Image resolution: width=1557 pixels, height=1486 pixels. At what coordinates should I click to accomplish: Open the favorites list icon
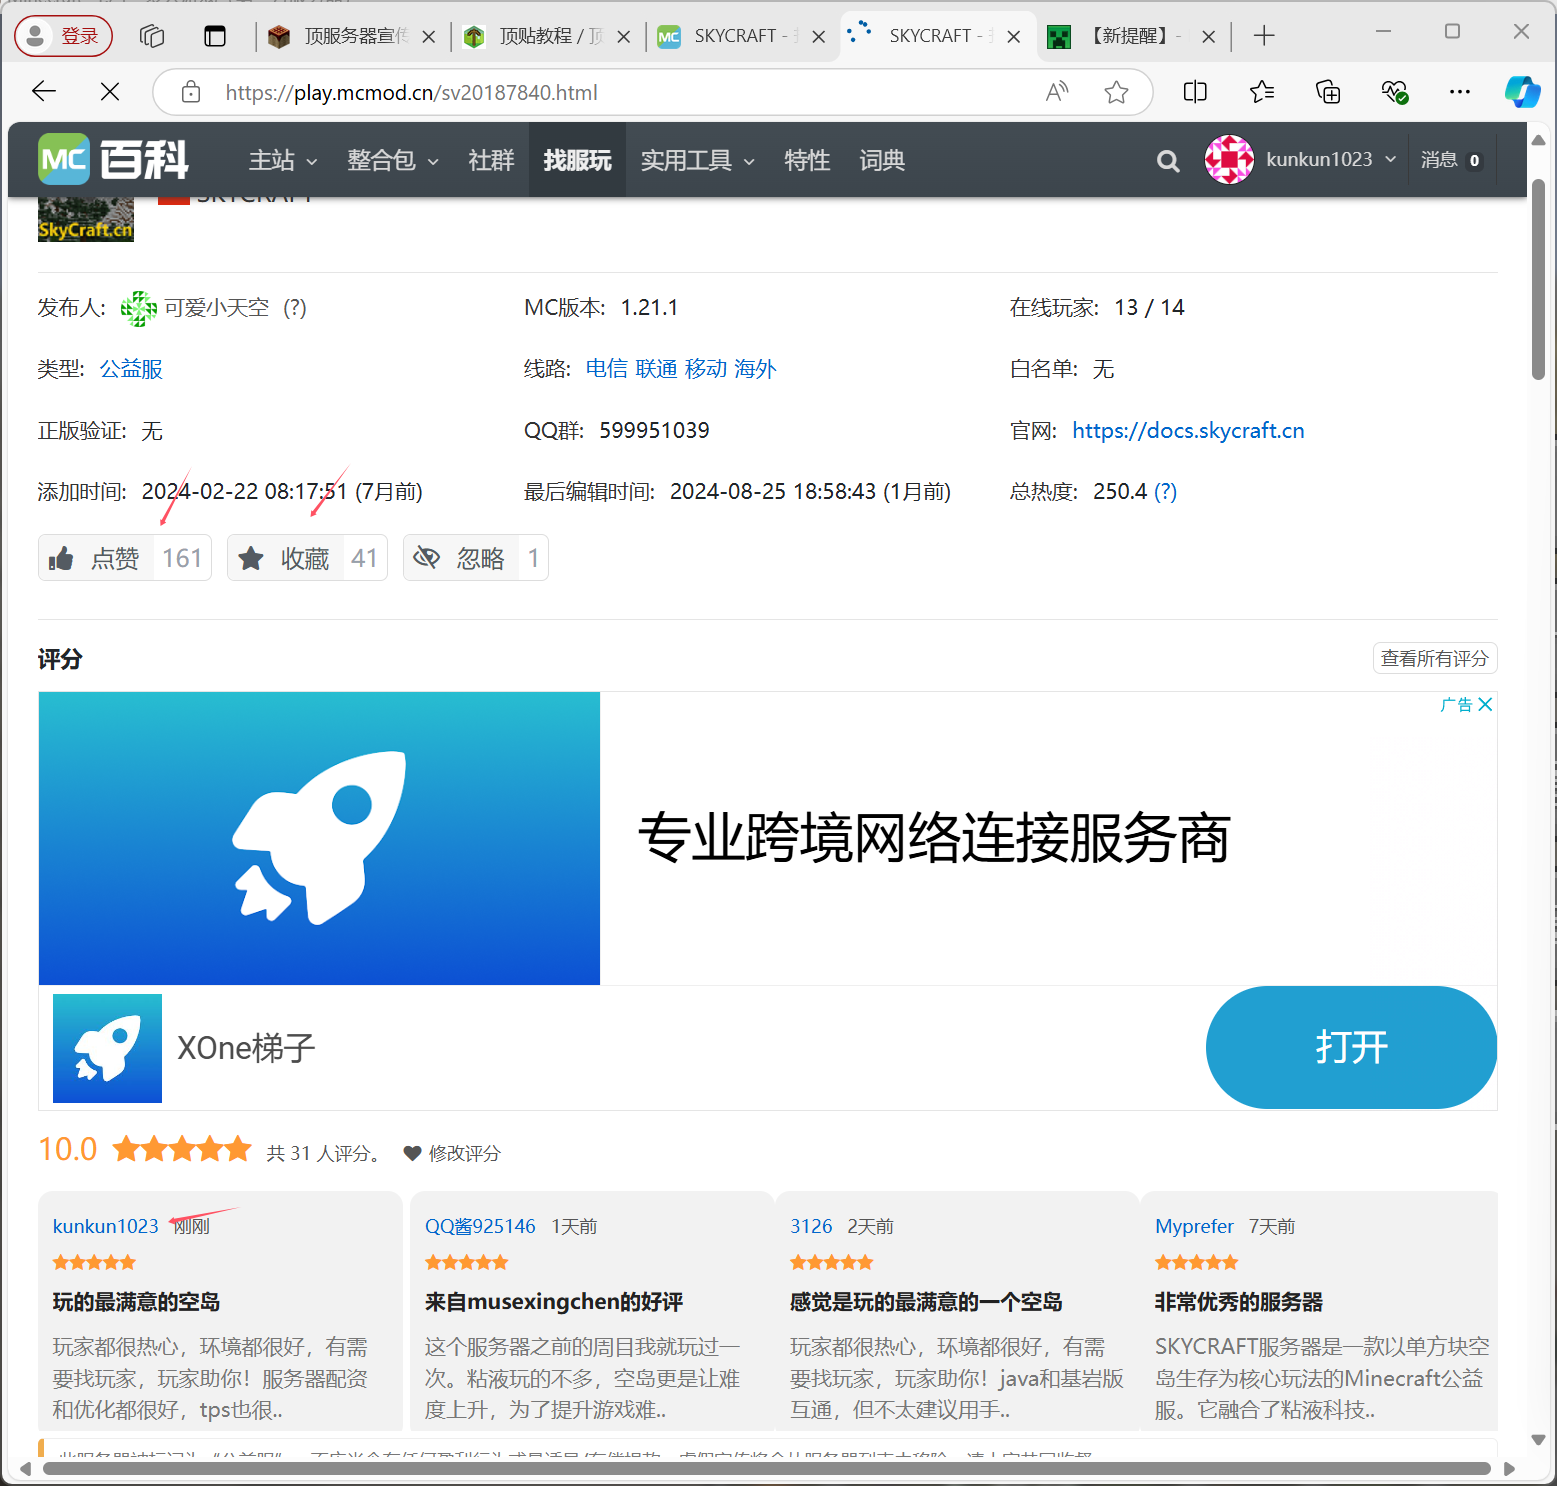click(x=1261, y=92)
